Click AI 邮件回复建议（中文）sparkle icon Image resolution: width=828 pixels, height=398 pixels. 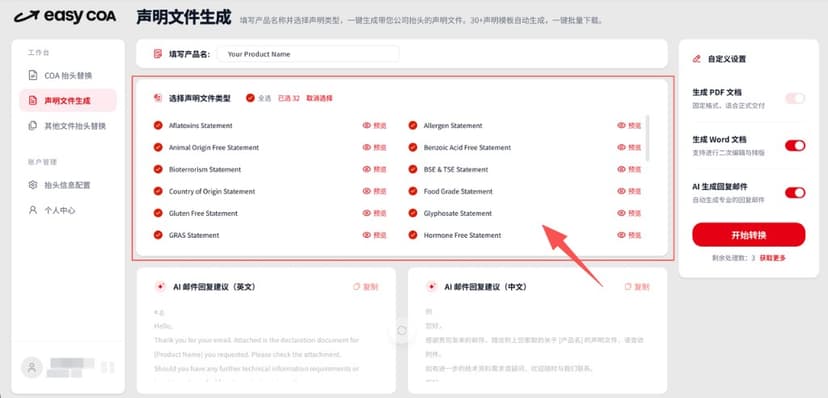[431, 287]
